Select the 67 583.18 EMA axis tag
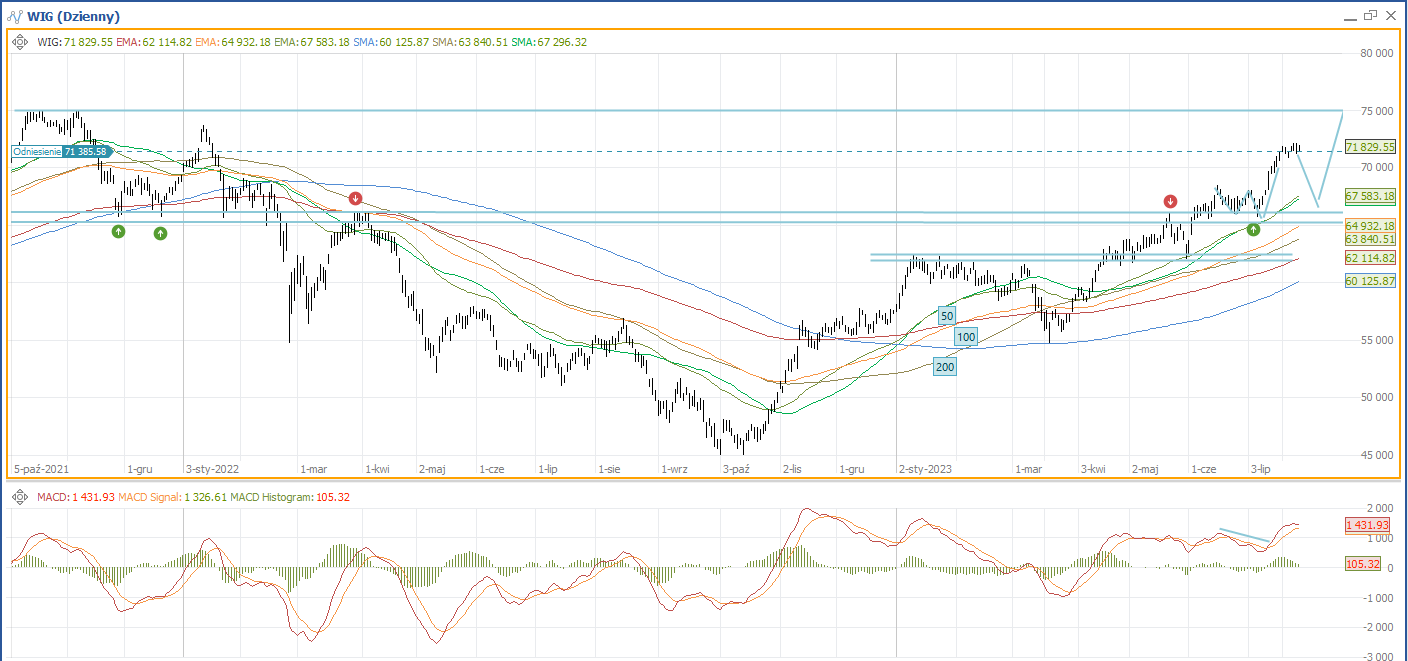Image resolution: width=1408 pixels, height=661 pixels. (x=1370, y=196)
